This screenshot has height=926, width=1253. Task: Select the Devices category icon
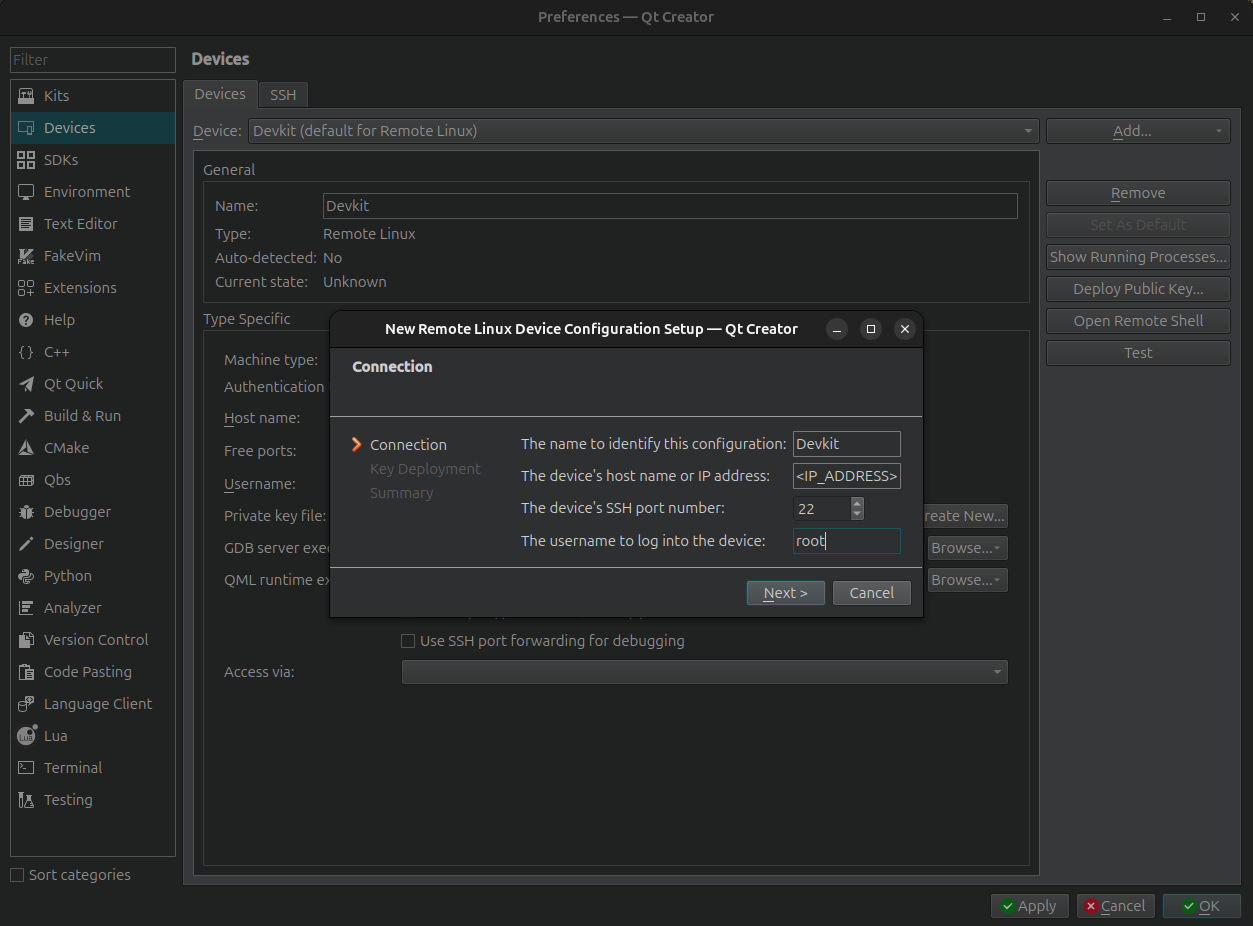coord(26,128)
